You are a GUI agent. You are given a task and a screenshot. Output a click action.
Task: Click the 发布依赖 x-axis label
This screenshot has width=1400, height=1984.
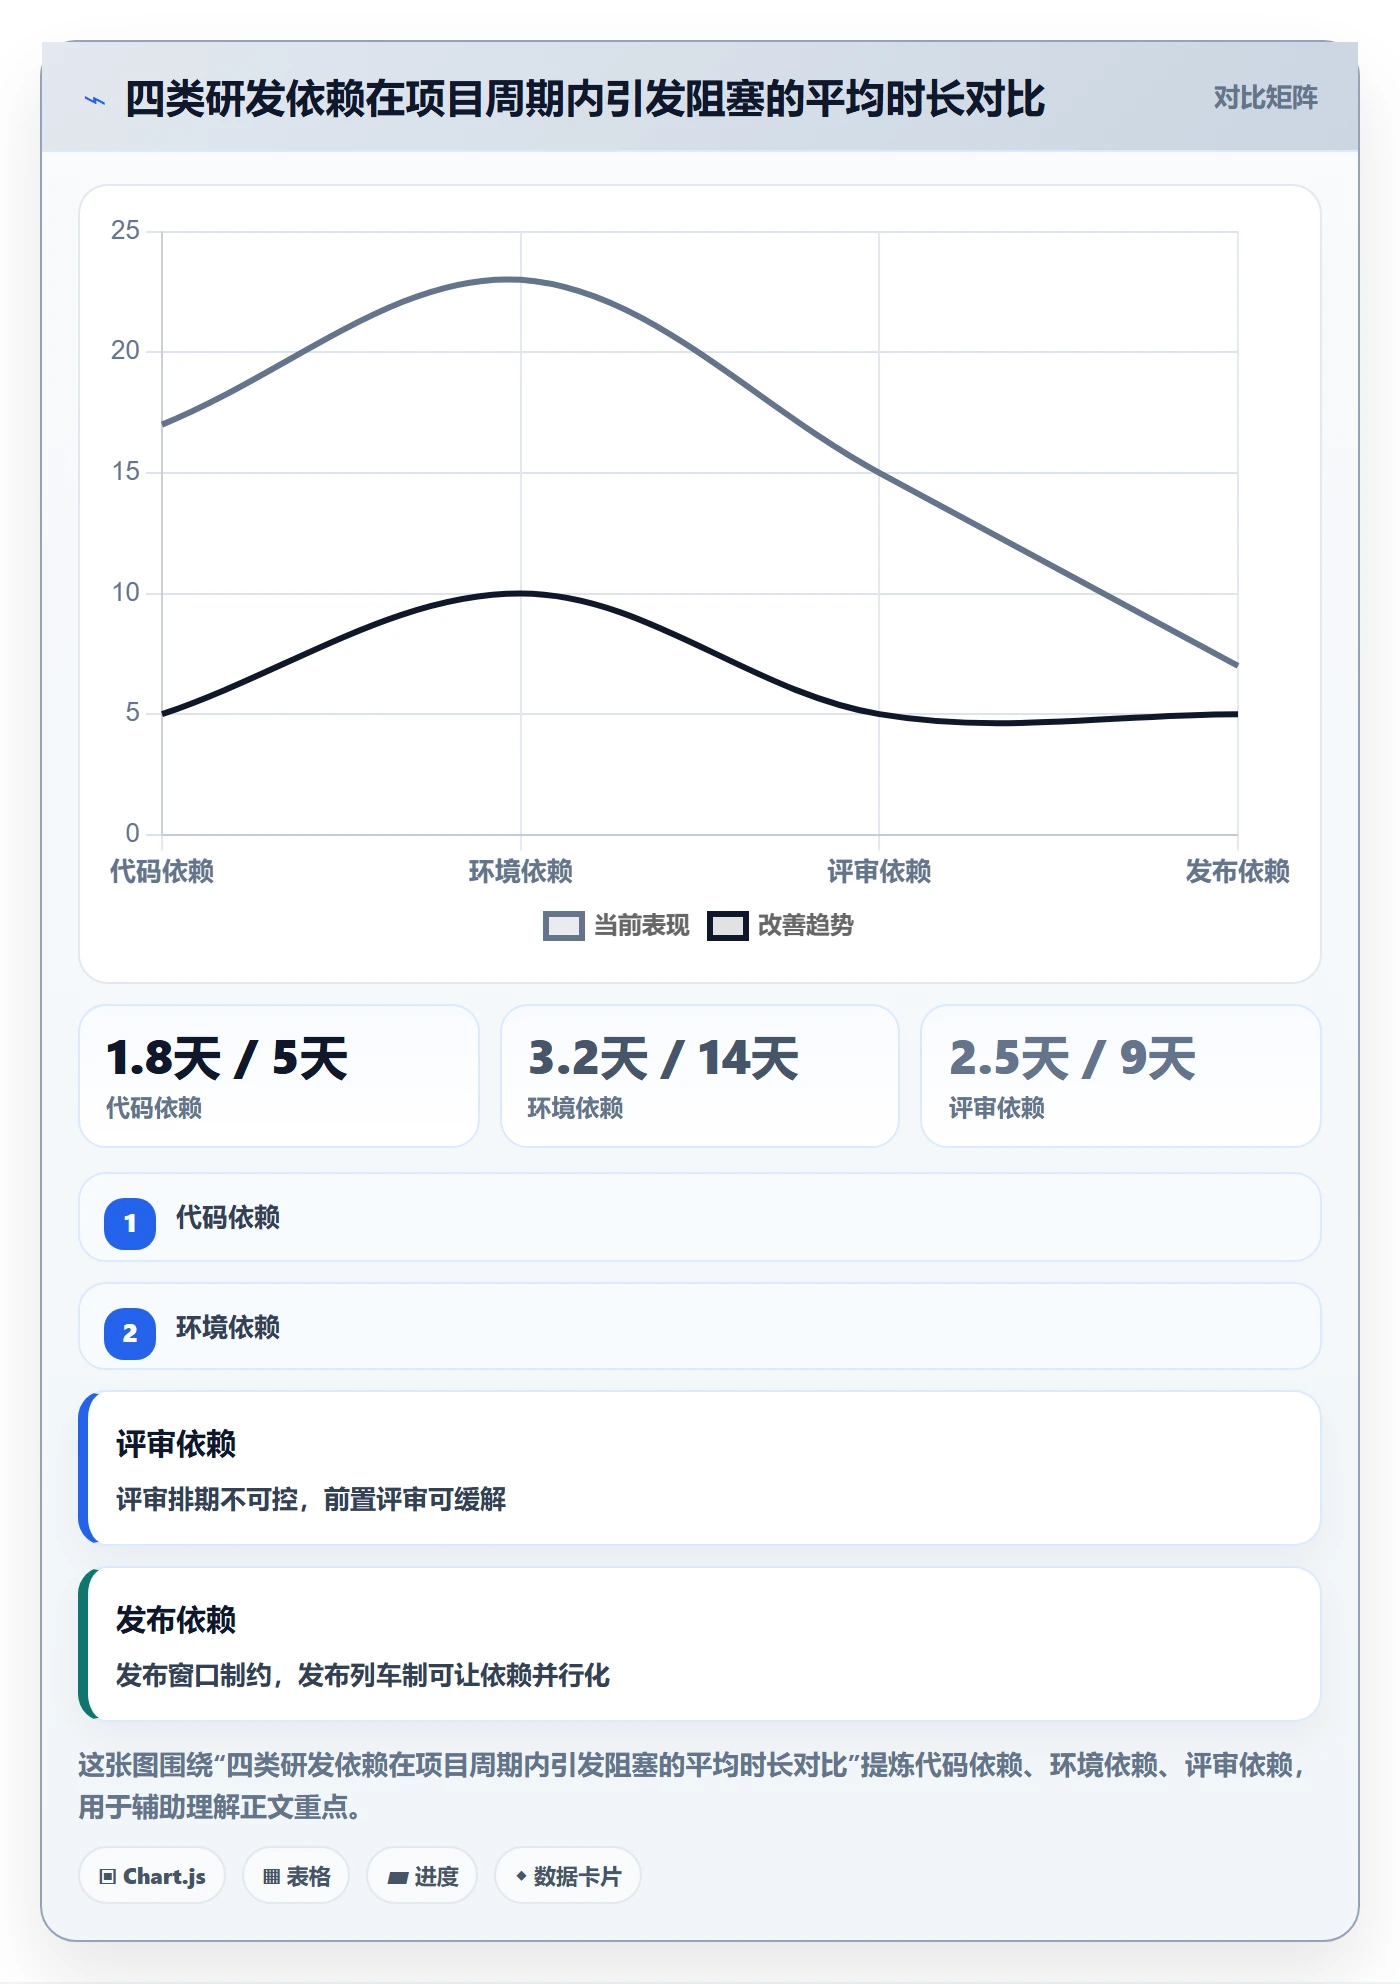[1238, 871]
